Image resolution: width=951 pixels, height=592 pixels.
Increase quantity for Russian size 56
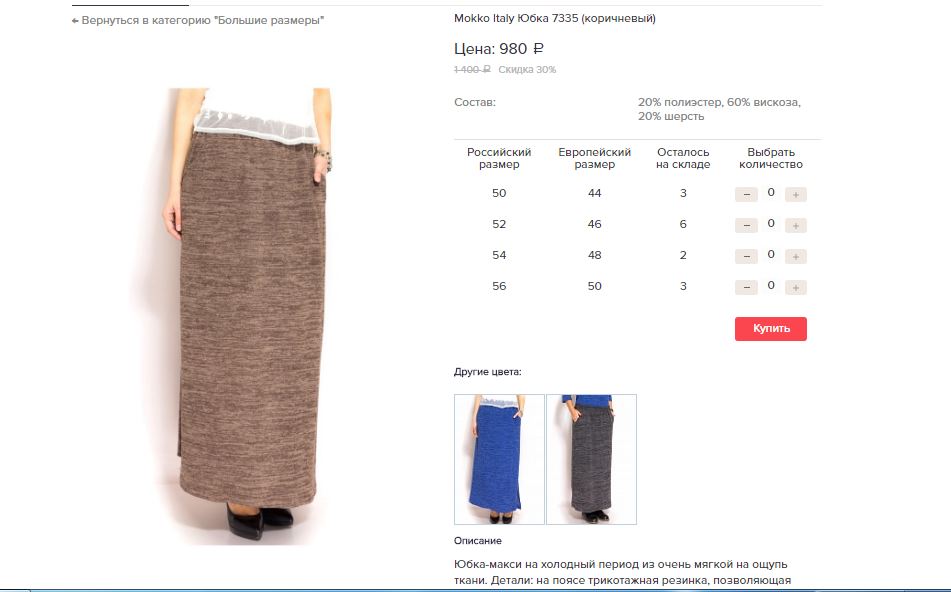(x=796, y=288)
